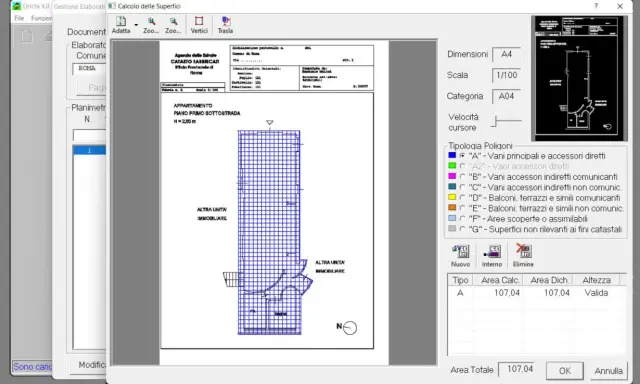Click the Altezza column header

click(x=596, y=280)
